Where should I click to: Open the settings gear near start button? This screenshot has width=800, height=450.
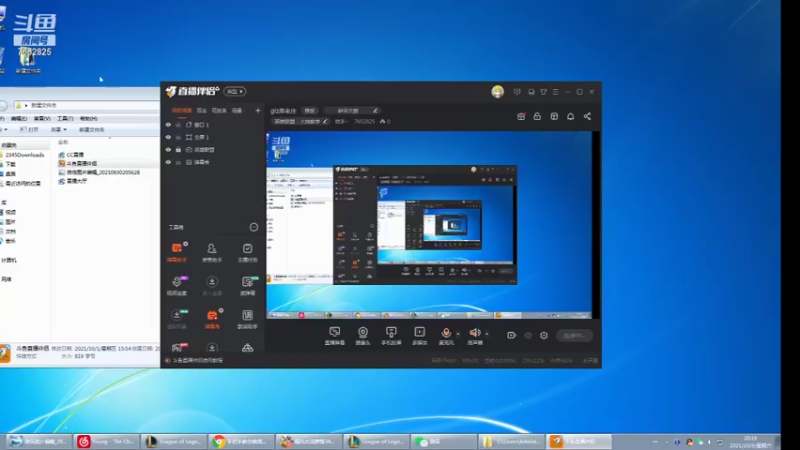544,335
